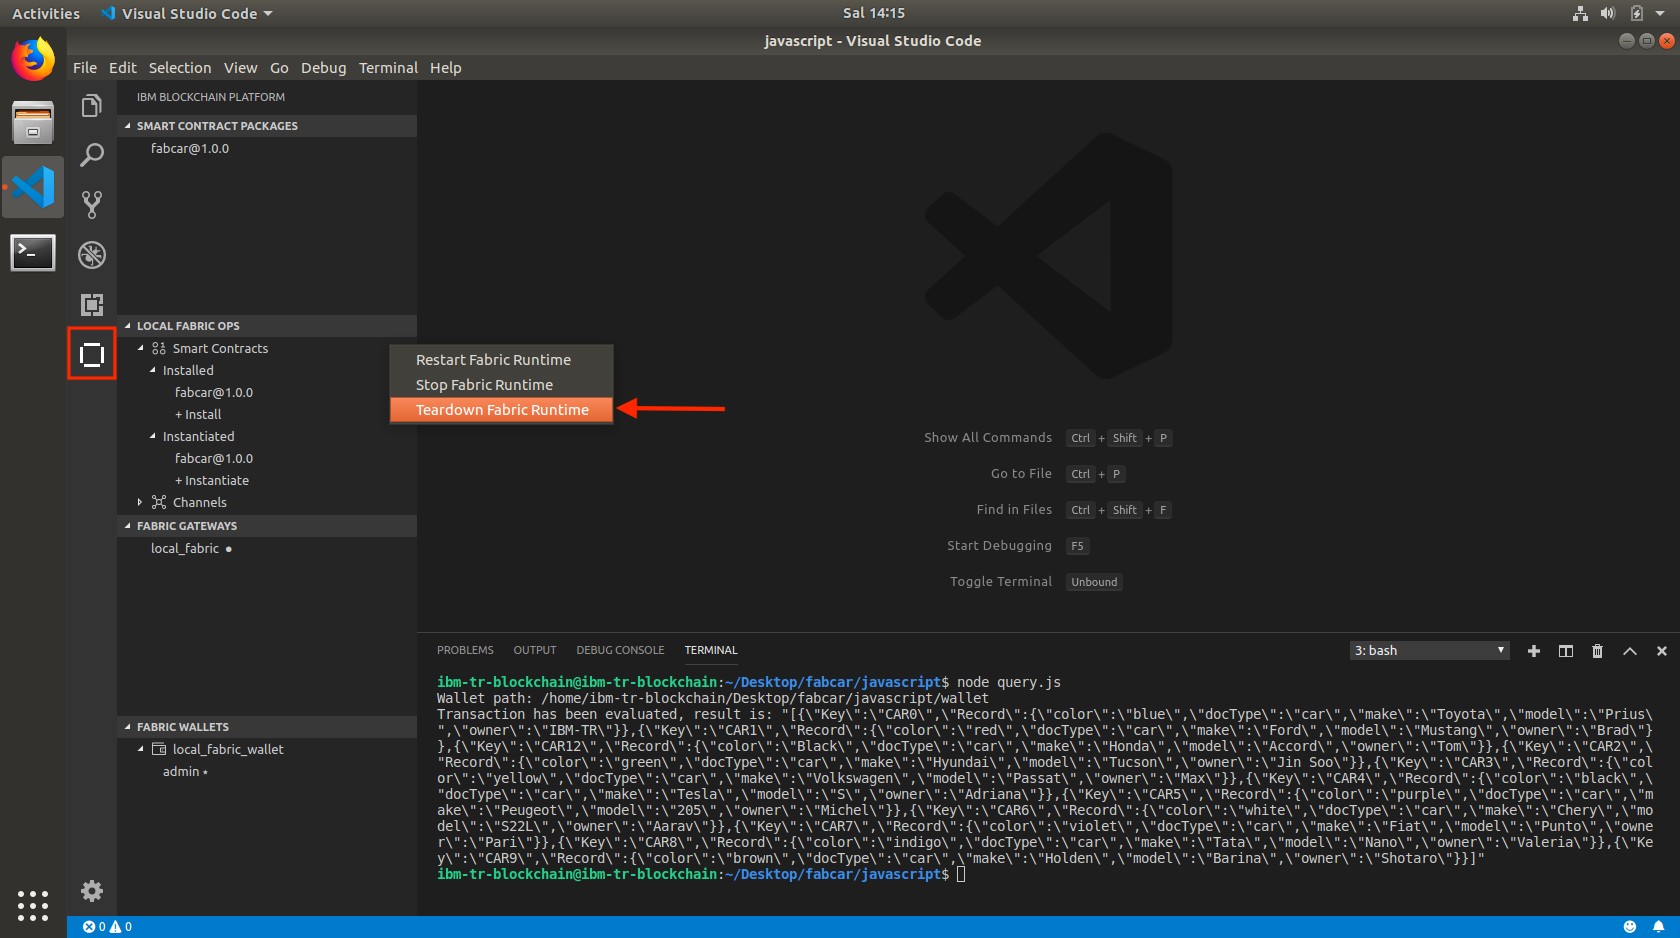The height and width of the screenshot is (938, 1680).
Task: Open the Selection menu
Action: (180, 68)
